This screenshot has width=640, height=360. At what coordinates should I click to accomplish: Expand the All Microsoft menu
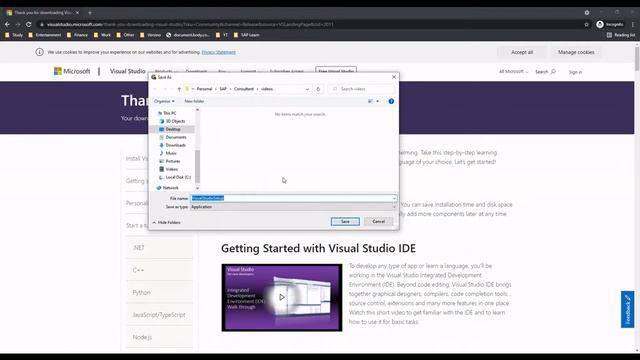513,71
